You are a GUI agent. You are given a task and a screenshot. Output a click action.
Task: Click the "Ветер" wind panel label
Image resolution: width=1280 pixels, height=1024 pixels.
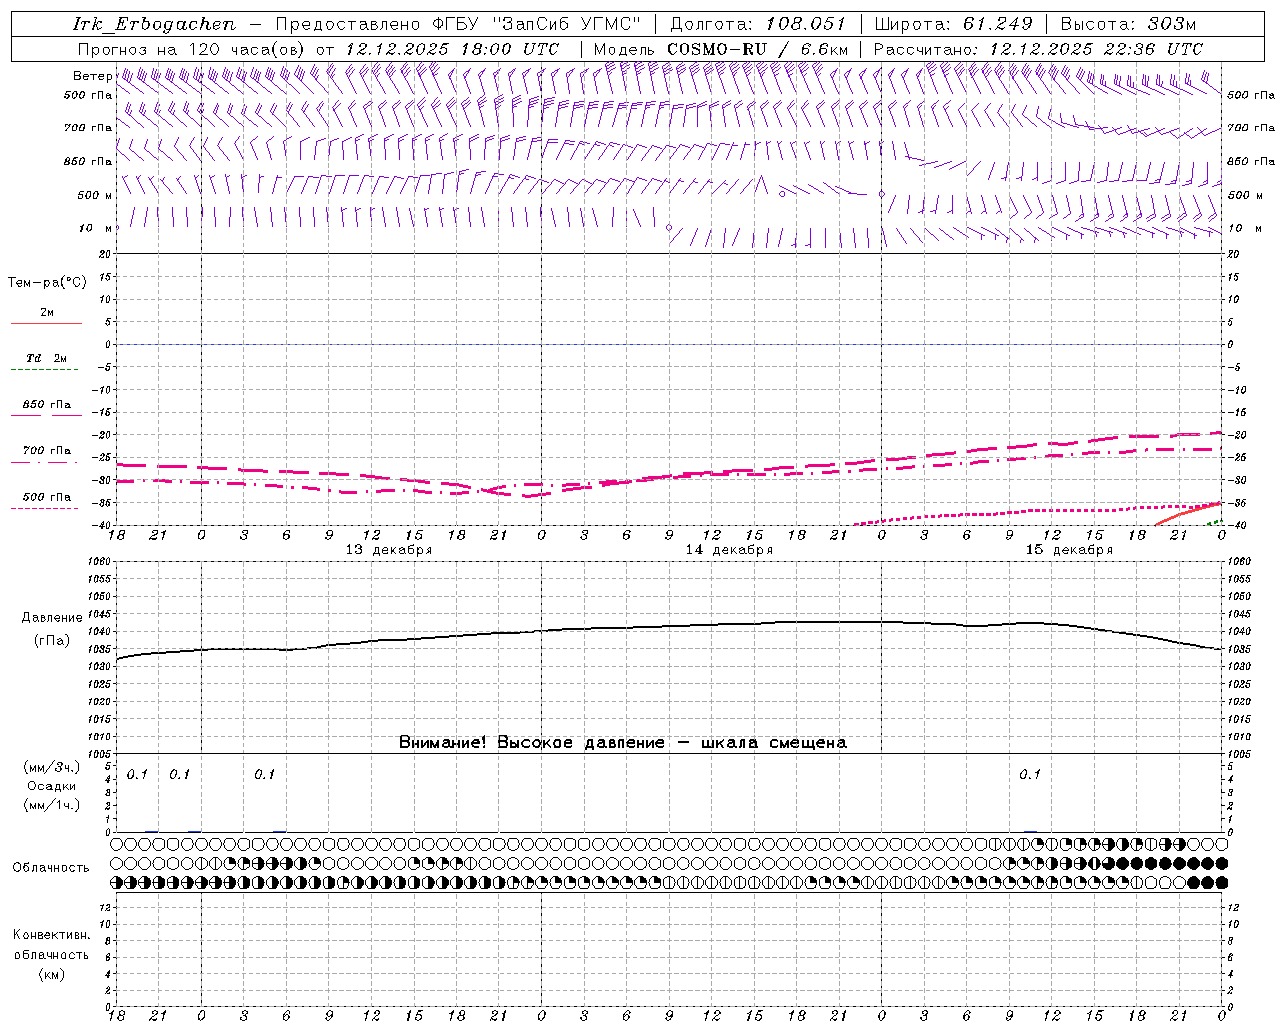pos(92,76)
